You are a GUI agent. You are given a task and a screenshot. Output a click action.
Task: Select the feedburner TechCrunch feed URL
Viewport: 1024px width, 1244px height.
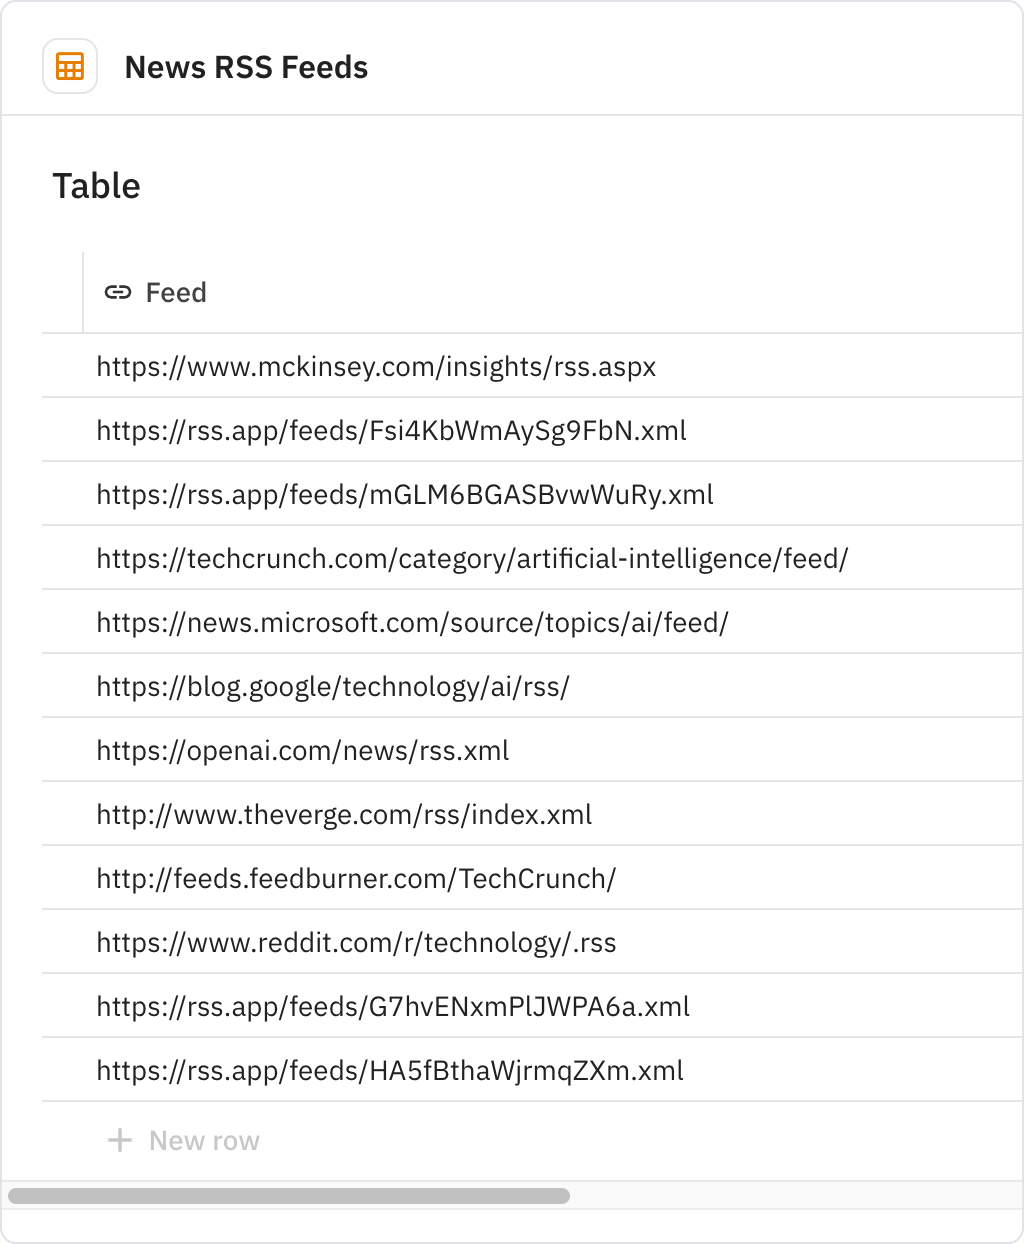click(x=355, y=878)
